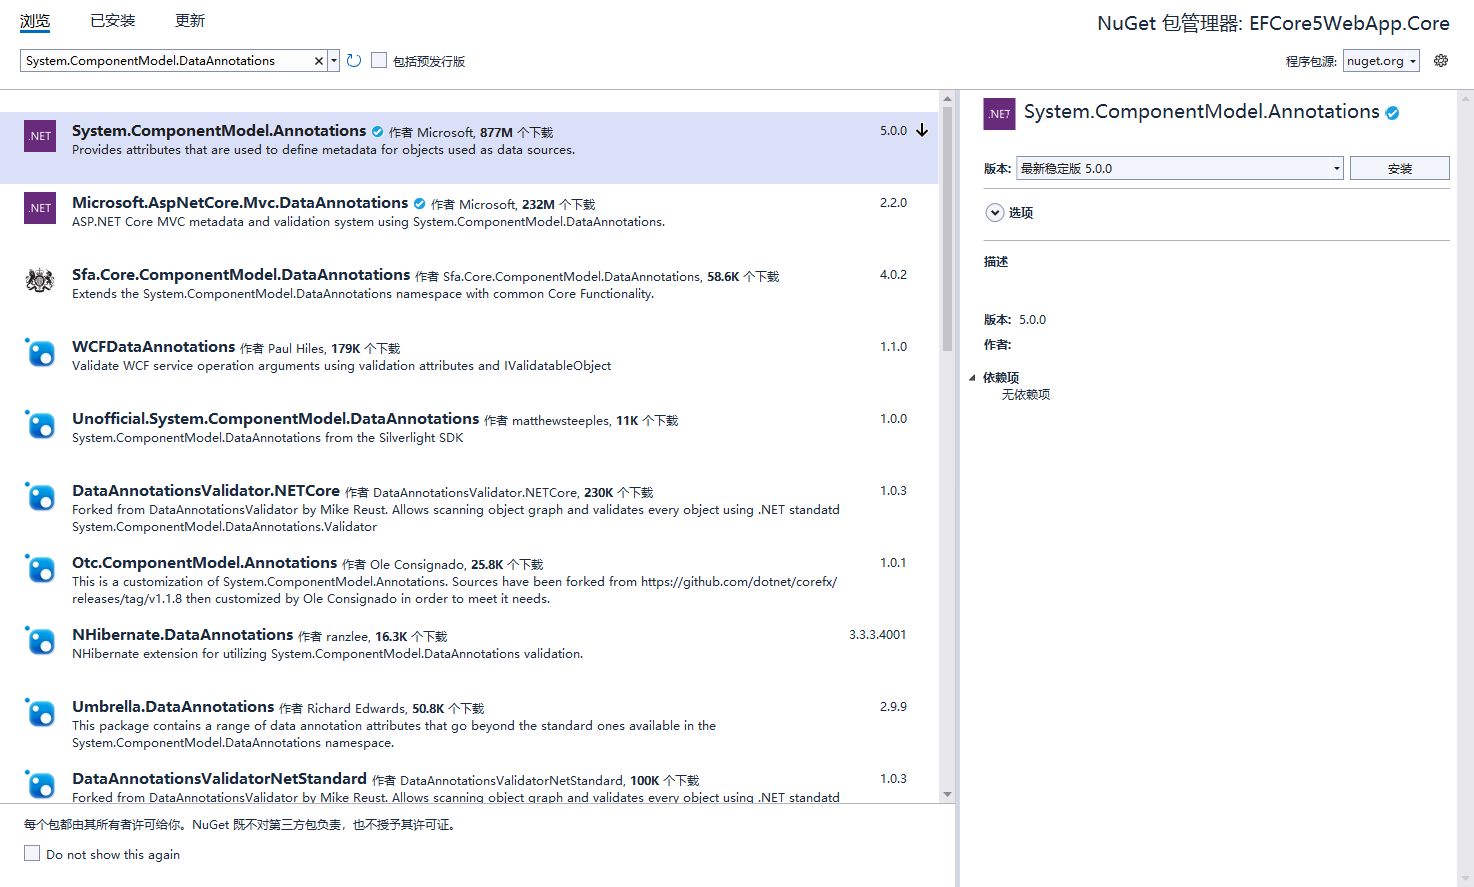The image size is (1474, 887).
Task: Open the search box history dropdown arrow
Action: click(x=334, y=61)
